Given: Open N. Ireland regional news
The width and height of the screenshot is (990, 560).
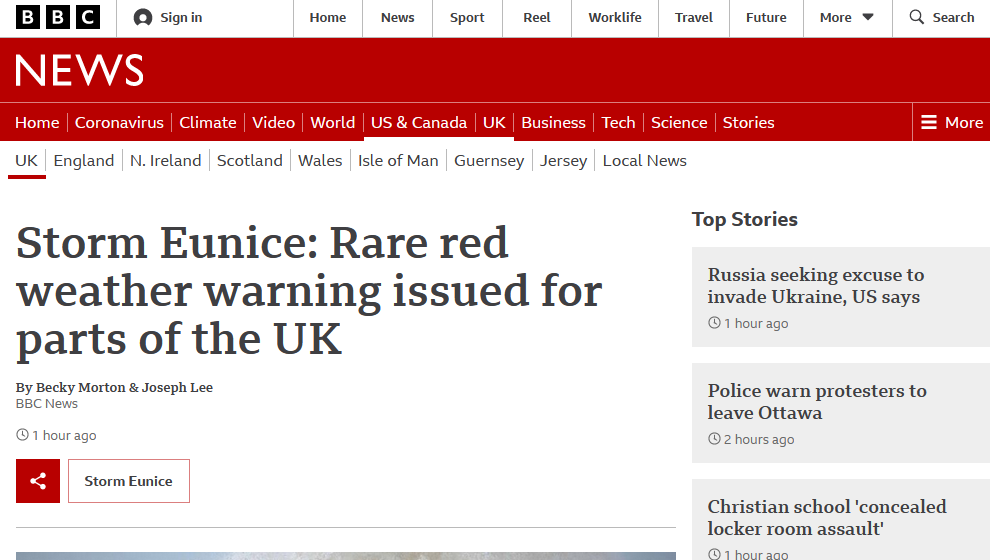Looking at the screenshot, I should pyautogui.click(x=165, y=161).
